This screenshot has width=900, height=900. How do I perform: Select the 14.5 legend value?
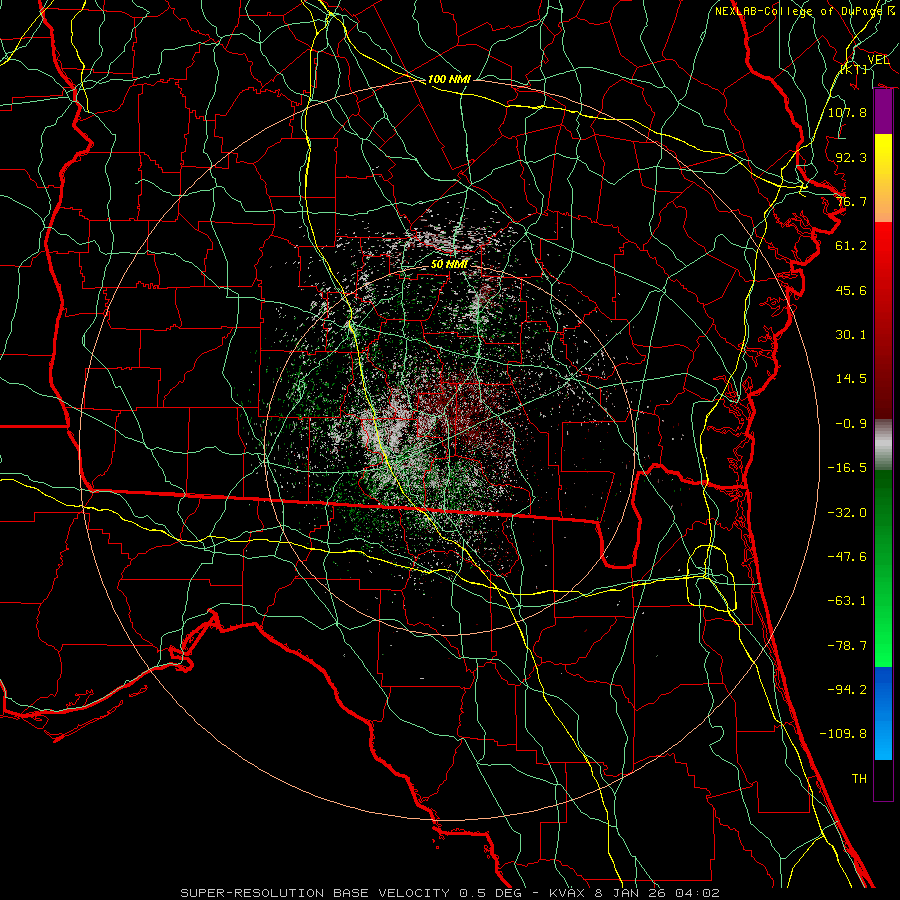pyautogui.click(x=851, y=379)
